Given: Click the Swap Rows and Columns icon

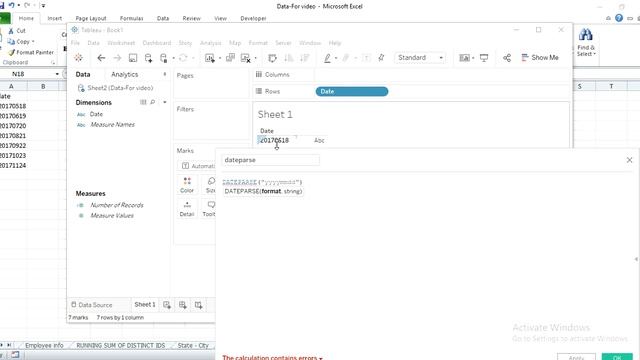Looking at the screenshot, I should coord(272,58).
